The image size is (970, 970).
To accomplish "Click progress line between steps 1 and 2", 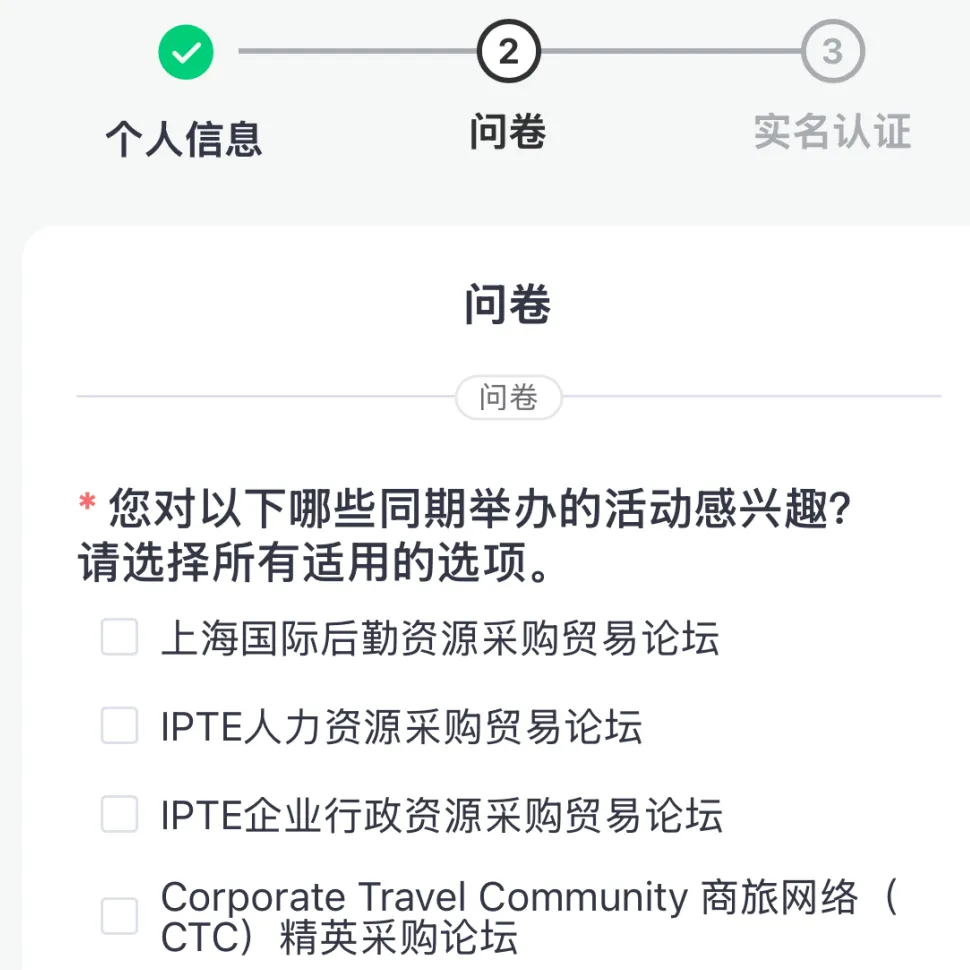I will (x=358, y=51).
